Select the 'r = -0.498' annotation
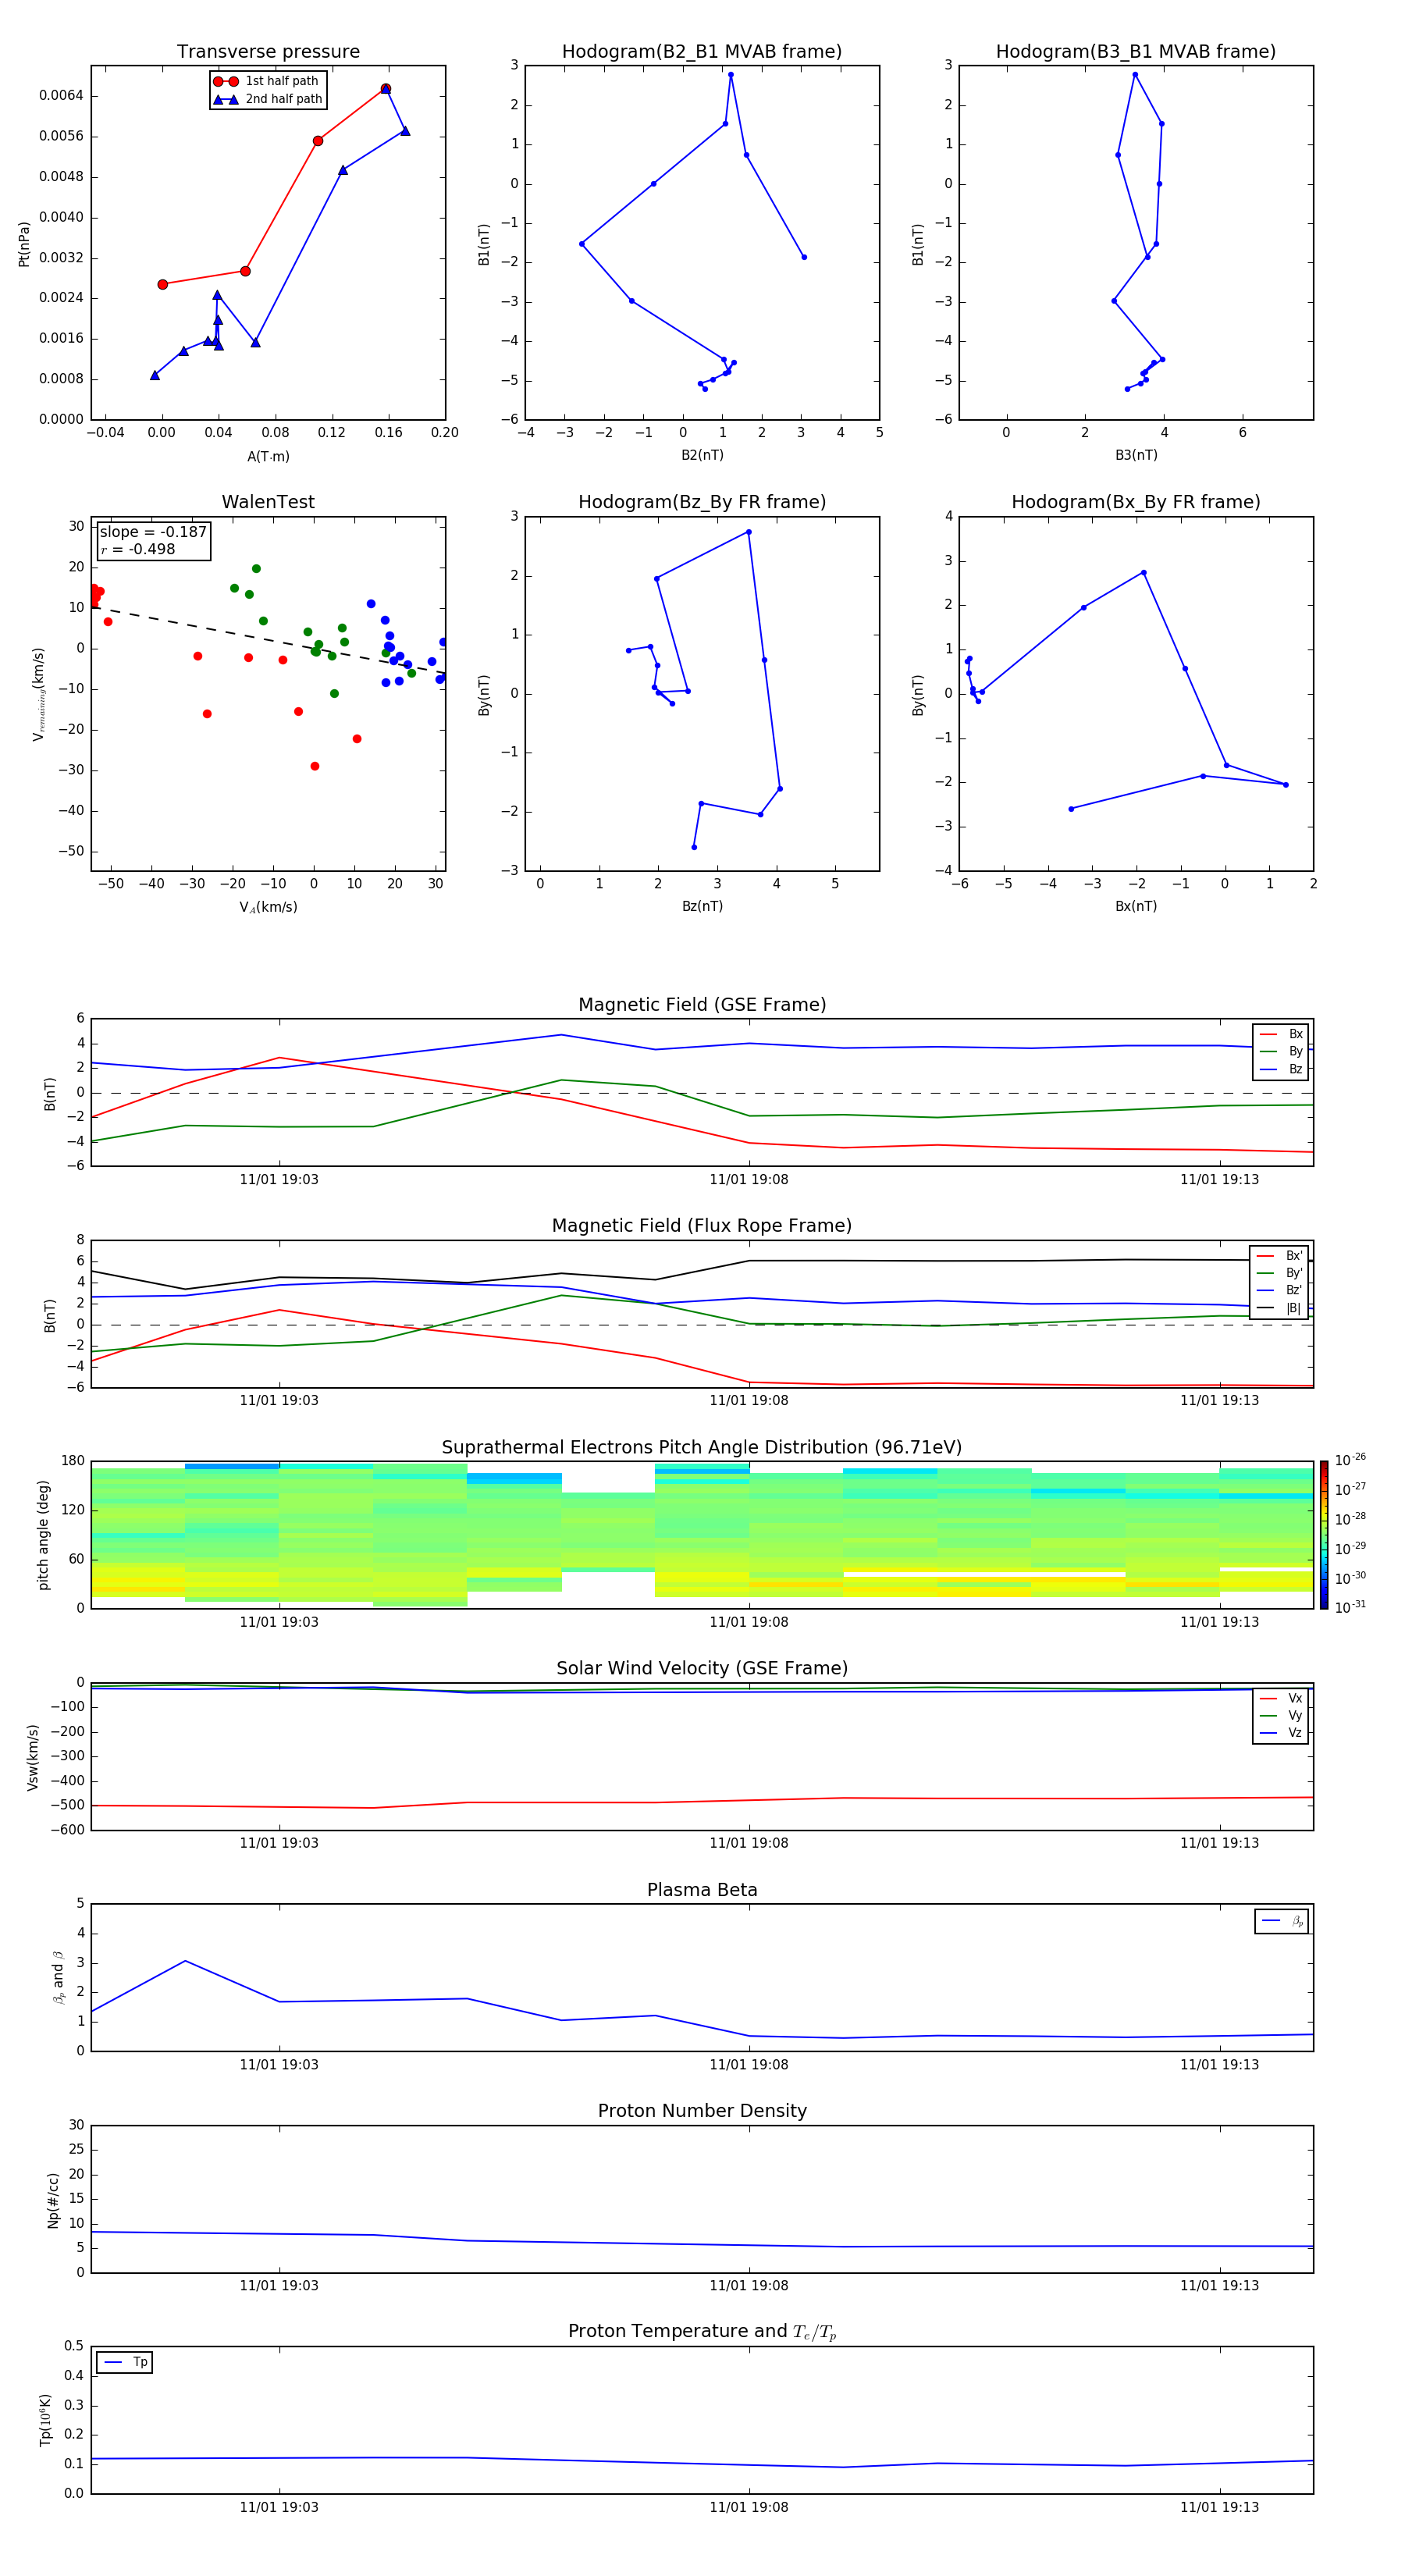Image resolution: width=1405 pixels, height=2576 pixels. (138, 549)
